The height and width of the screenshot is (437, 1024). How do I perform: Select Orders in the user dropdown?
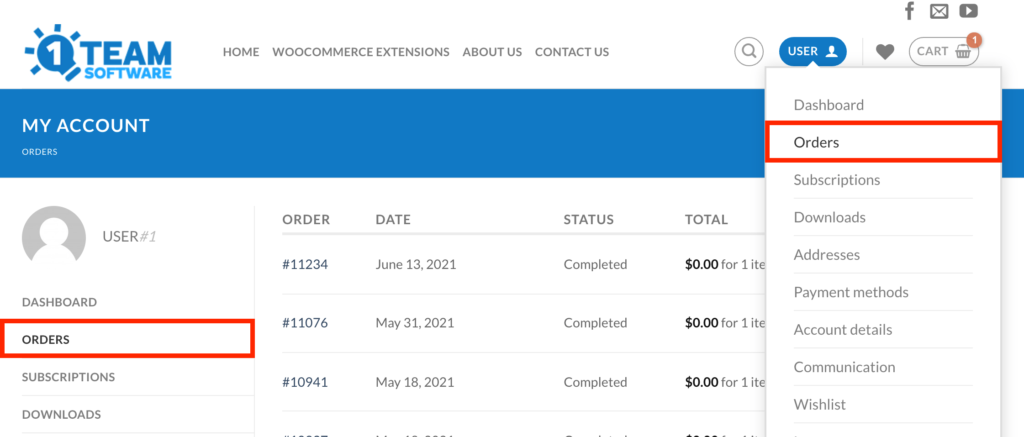[x=817, y=142]
